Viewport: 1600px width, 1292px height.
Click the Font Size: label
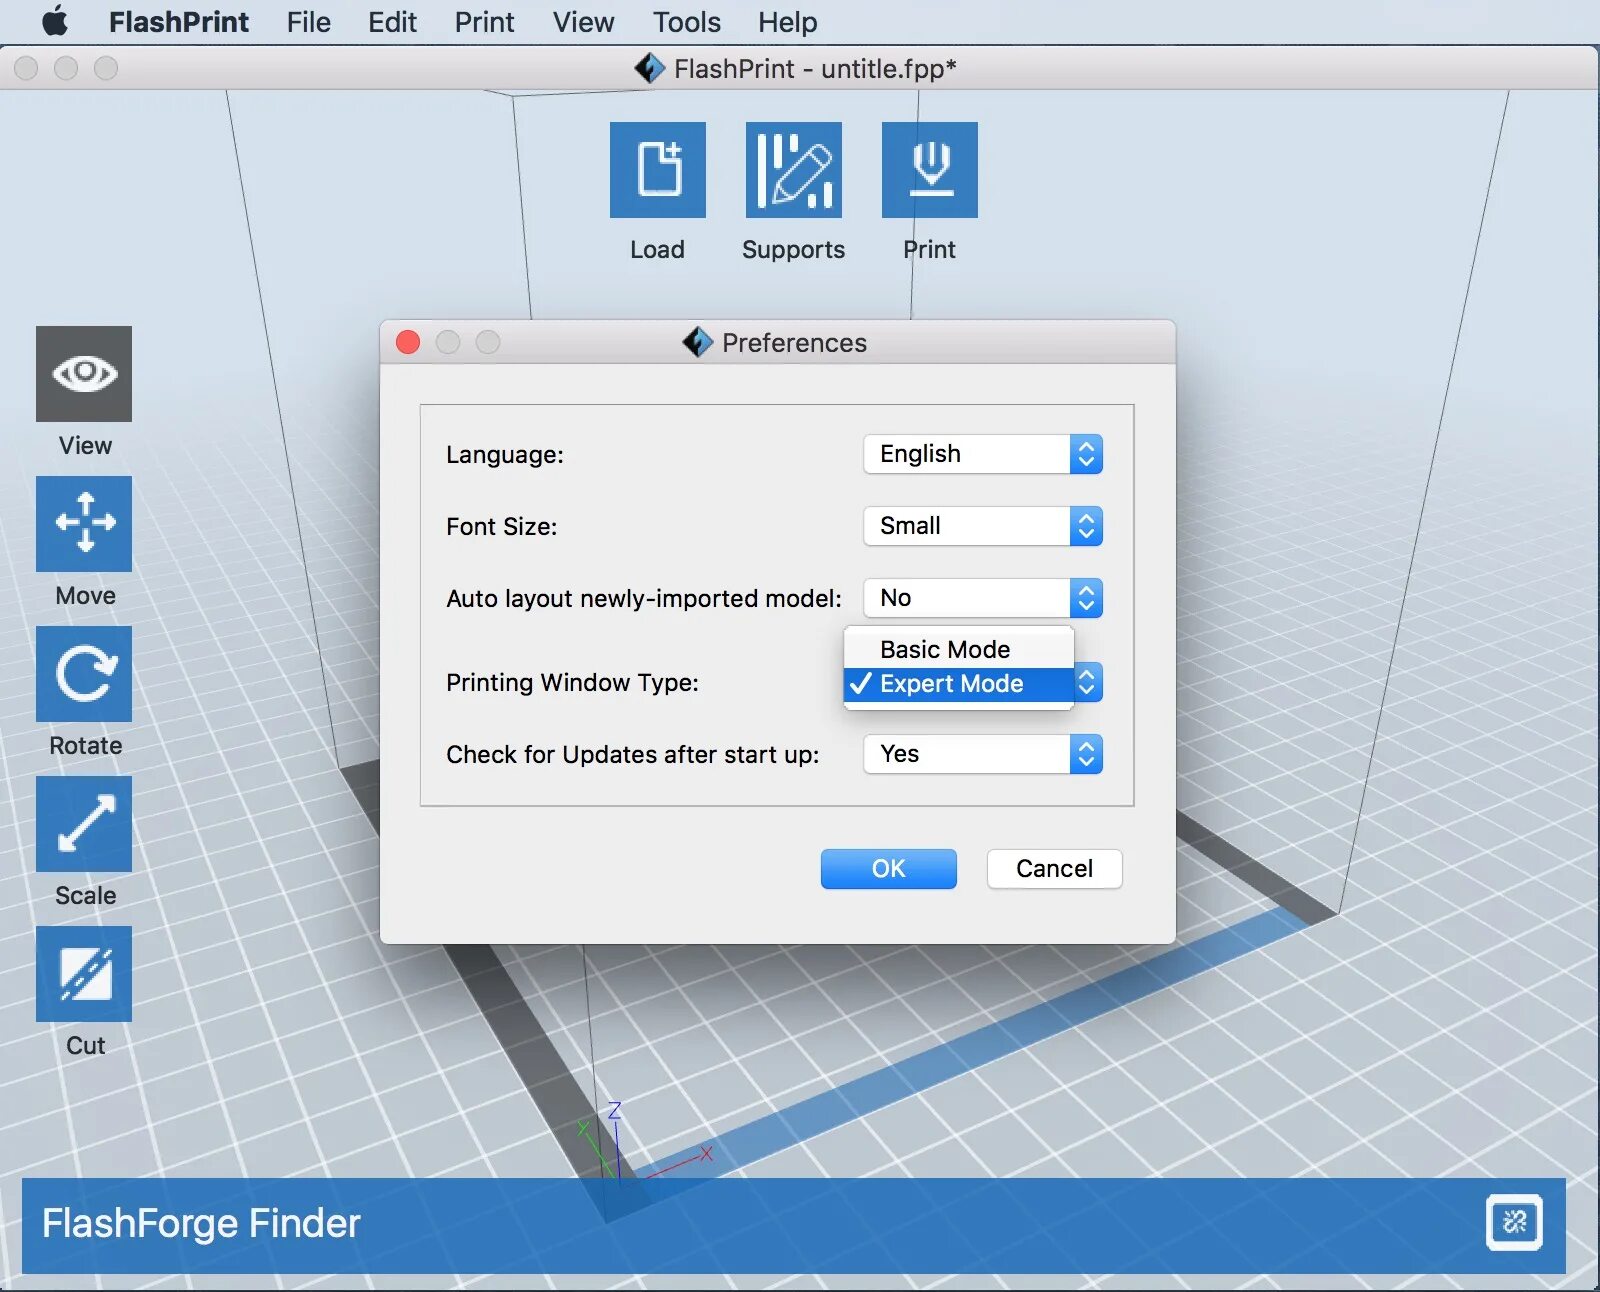501,527
